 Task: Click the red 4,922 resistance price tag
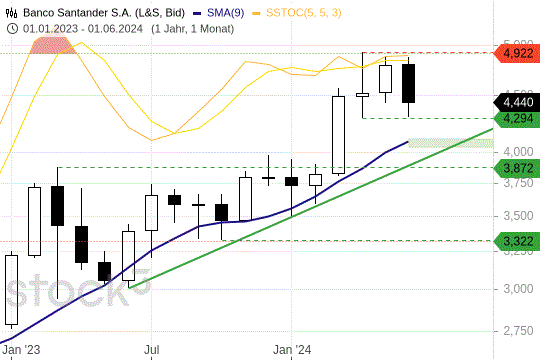point(517,53)
